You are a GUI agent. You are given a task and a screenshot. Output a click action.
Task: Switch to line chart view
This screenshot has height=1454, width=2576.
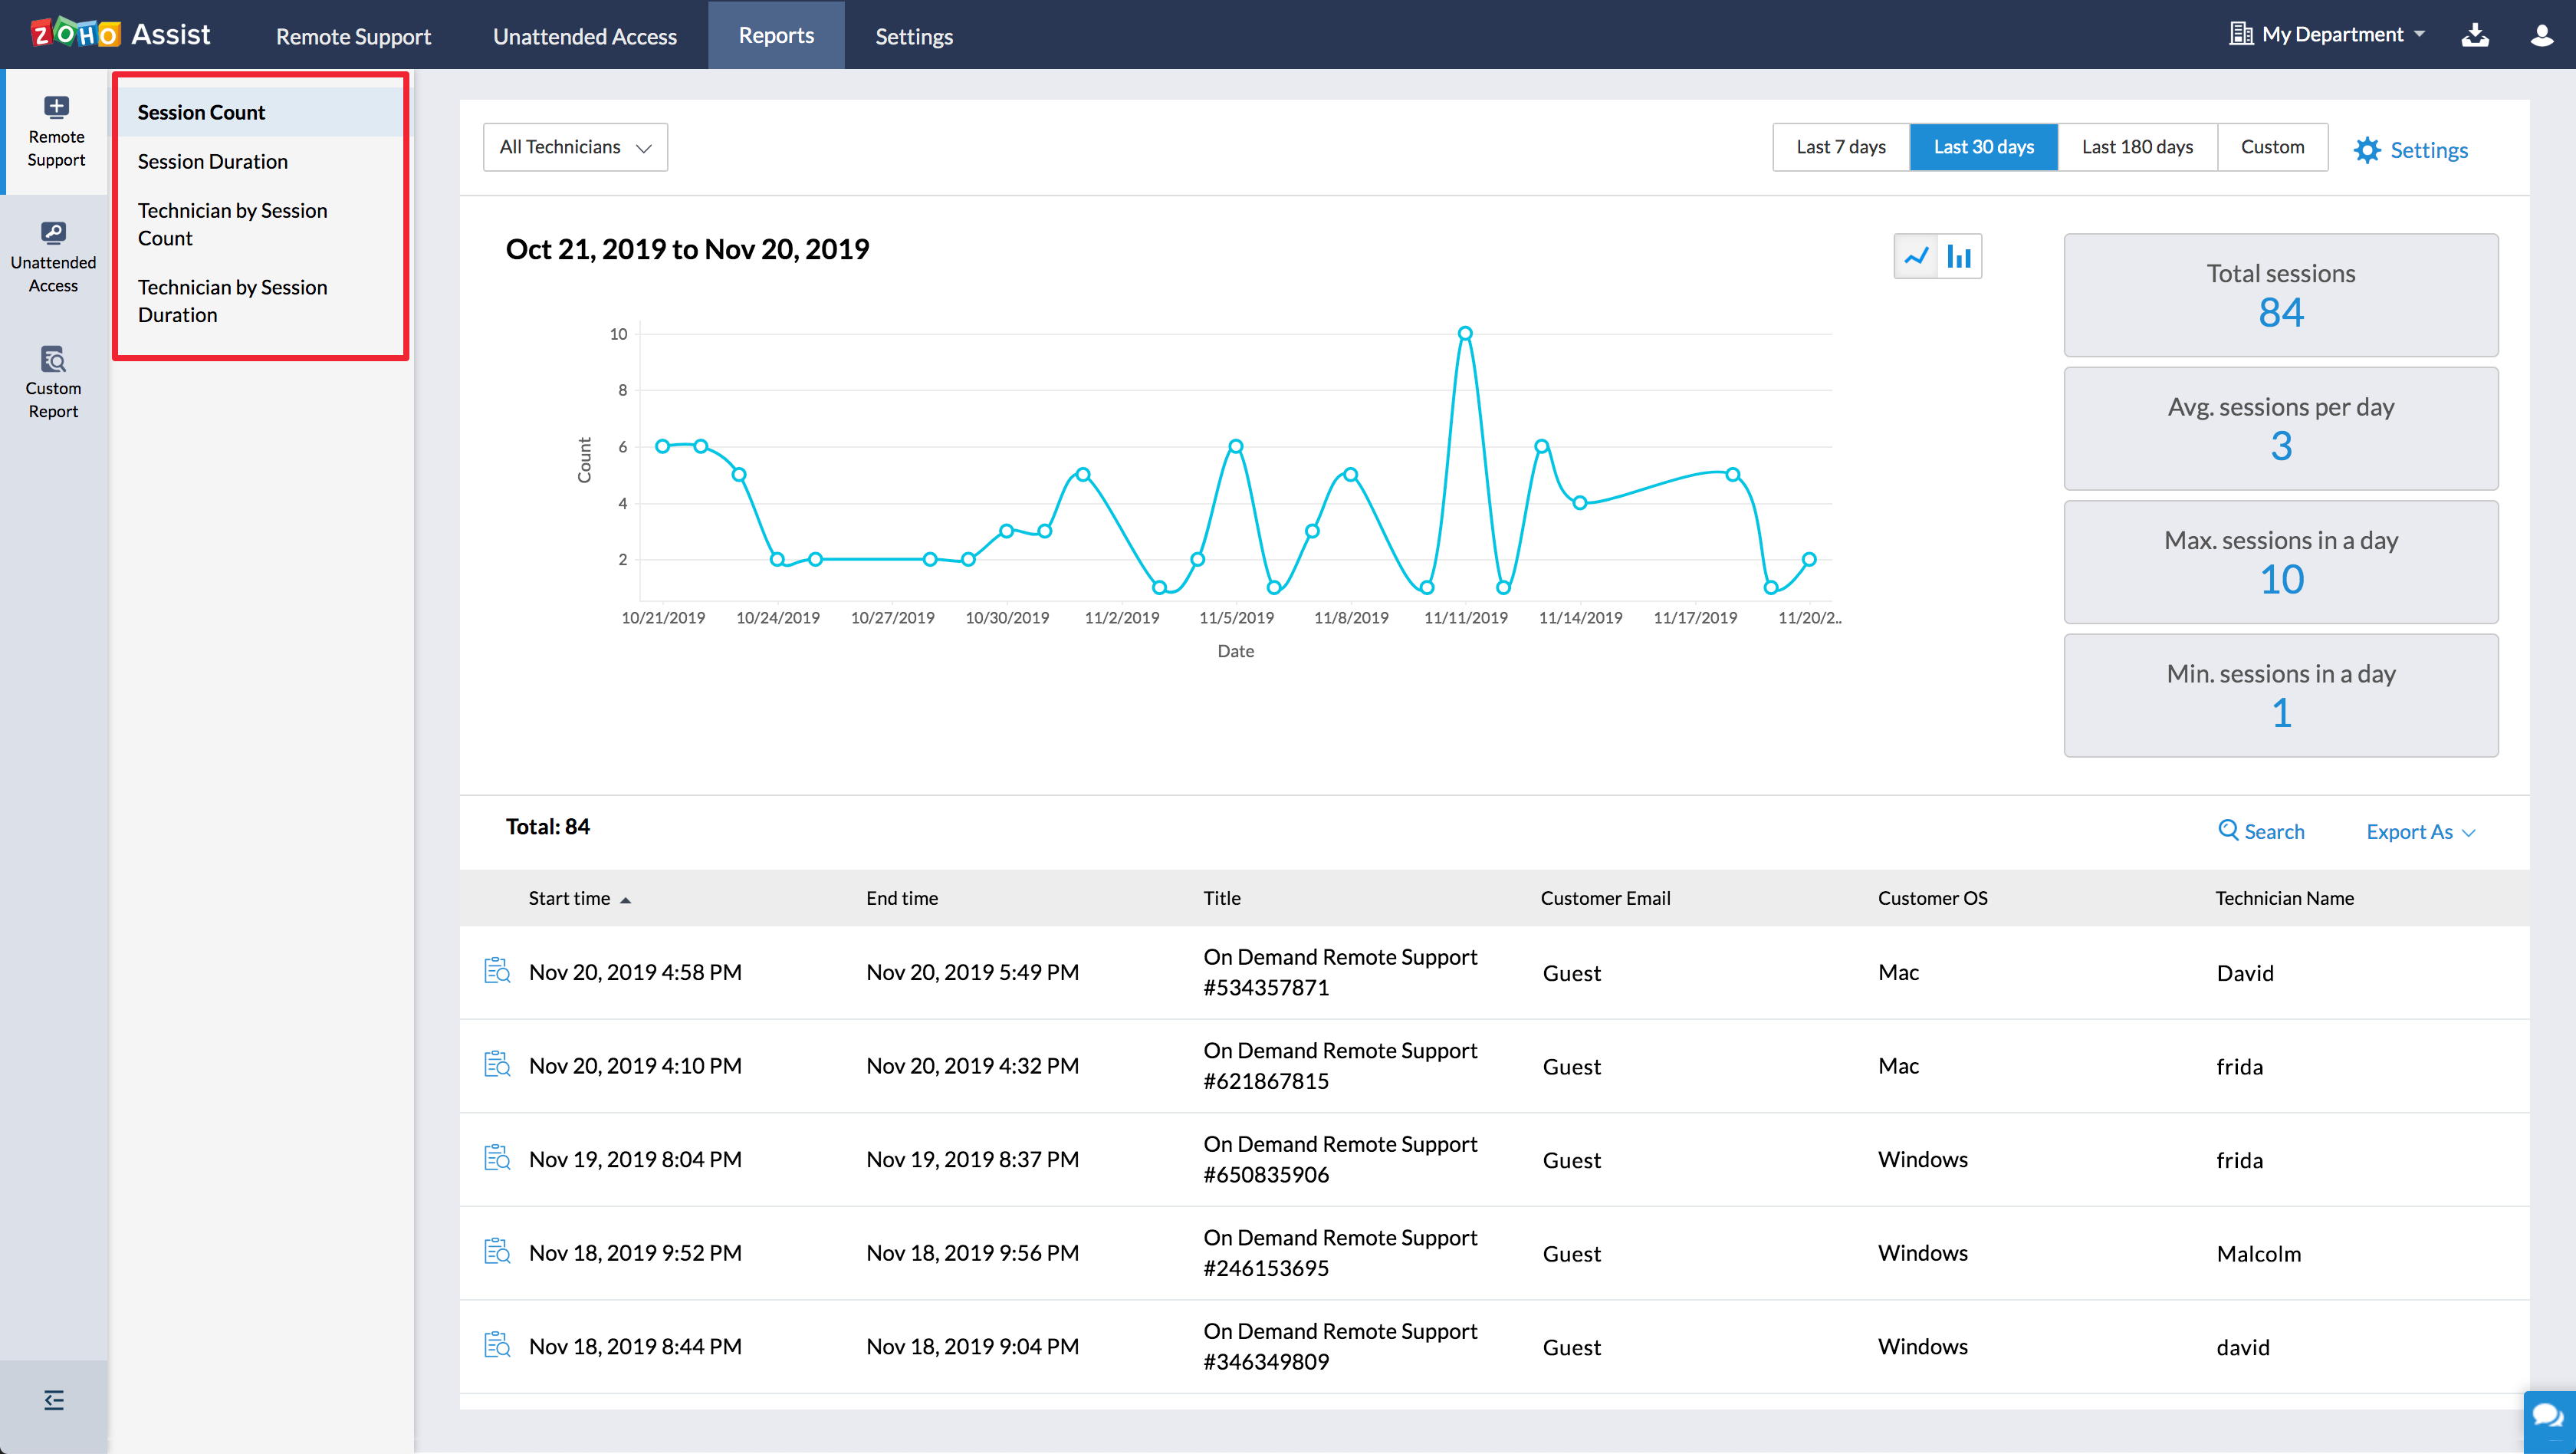[1915, 257]
